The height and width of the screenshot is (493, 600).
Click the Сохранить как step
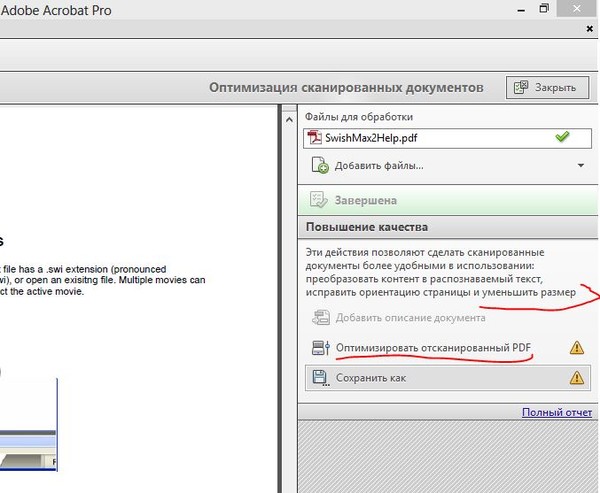(x=447, y=378)
